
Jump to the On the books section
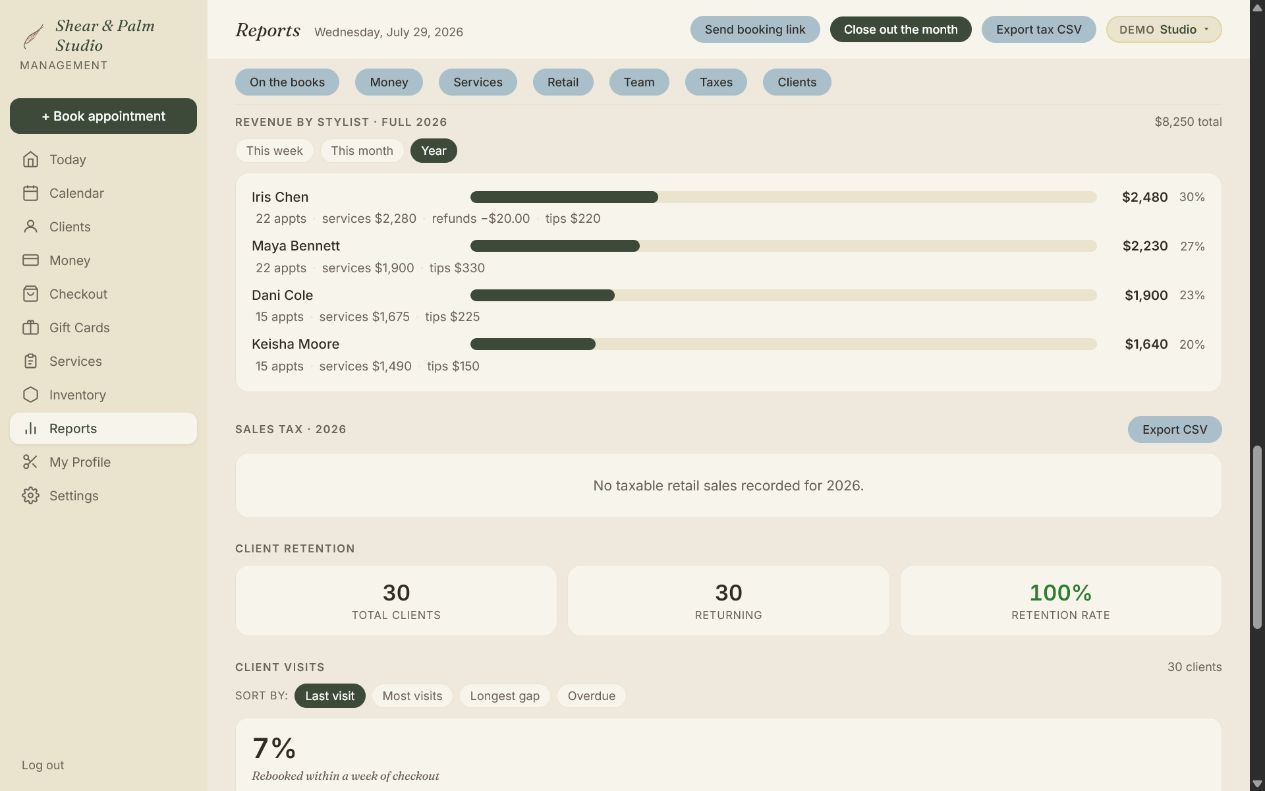pos(287,82)
